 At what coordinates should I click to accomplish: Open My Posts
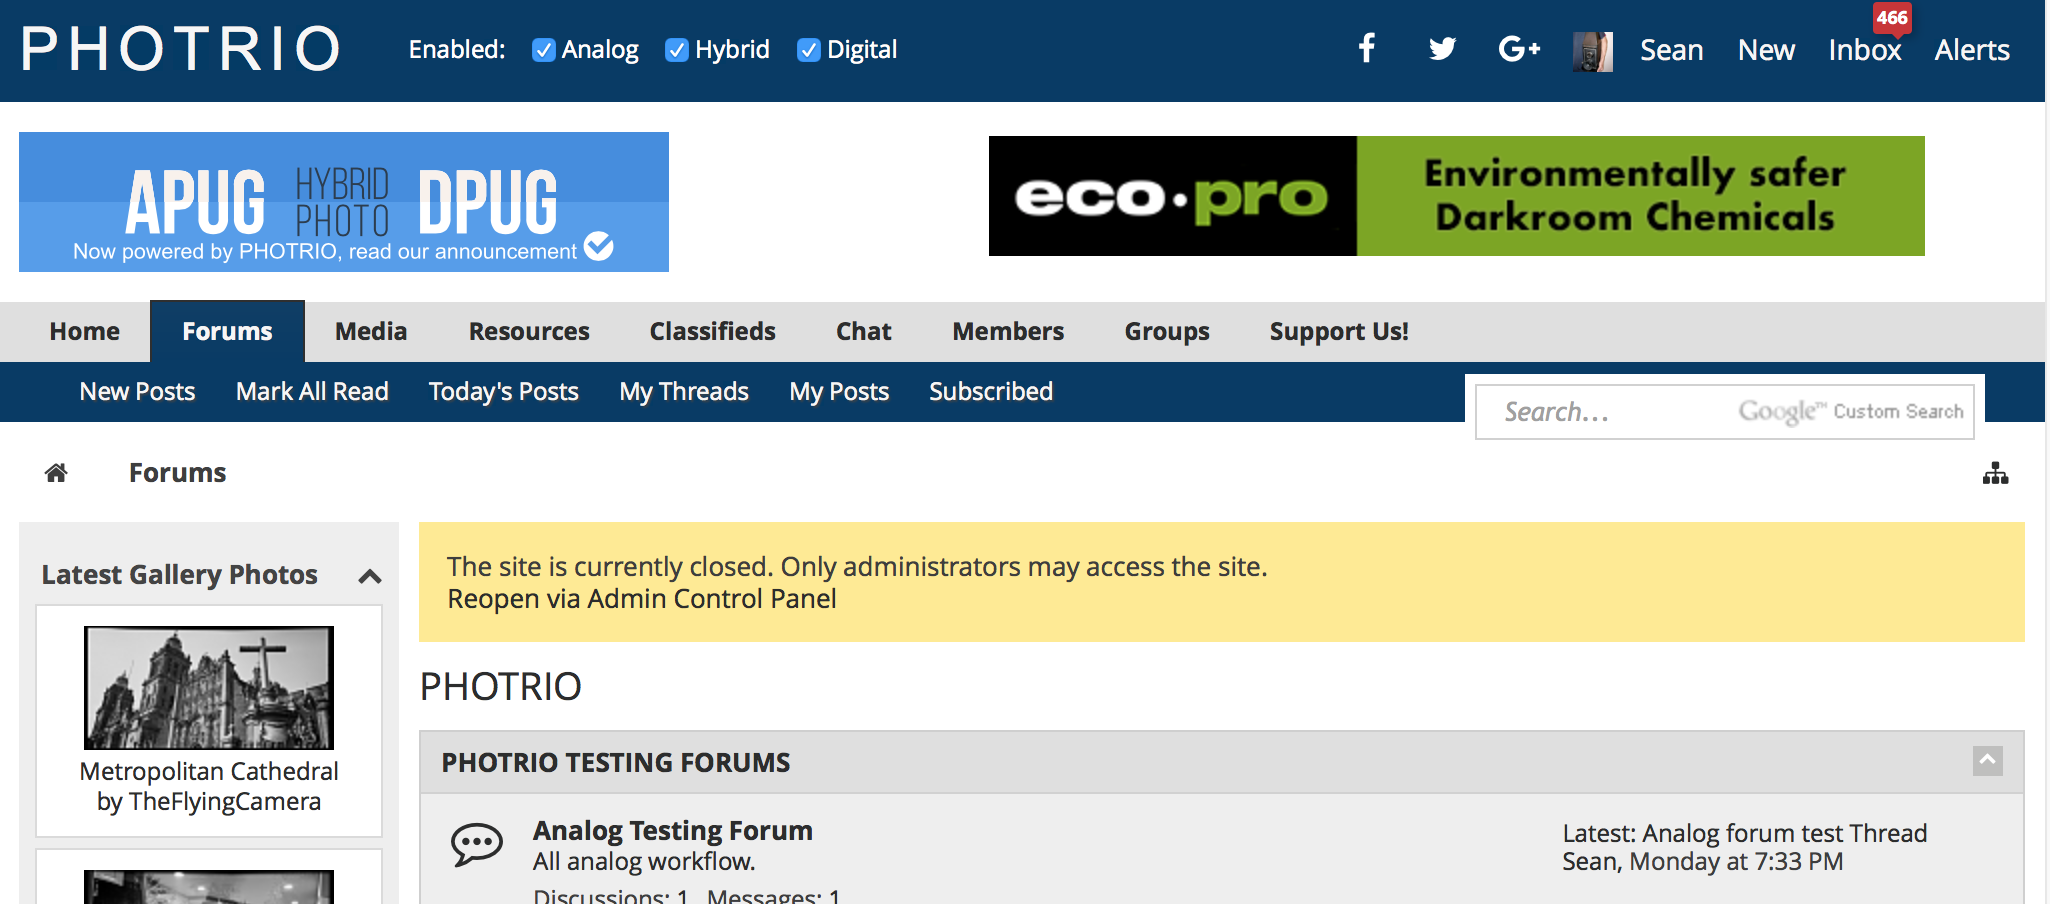click(x=839, y=391)
